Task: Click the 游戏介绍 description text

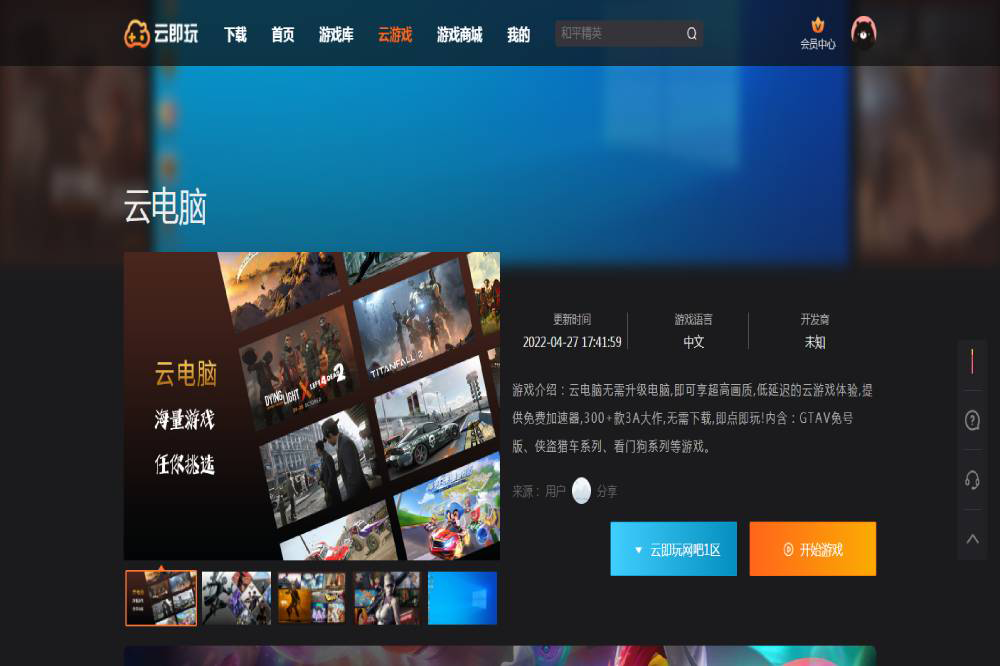Action: tap(693, 418)
